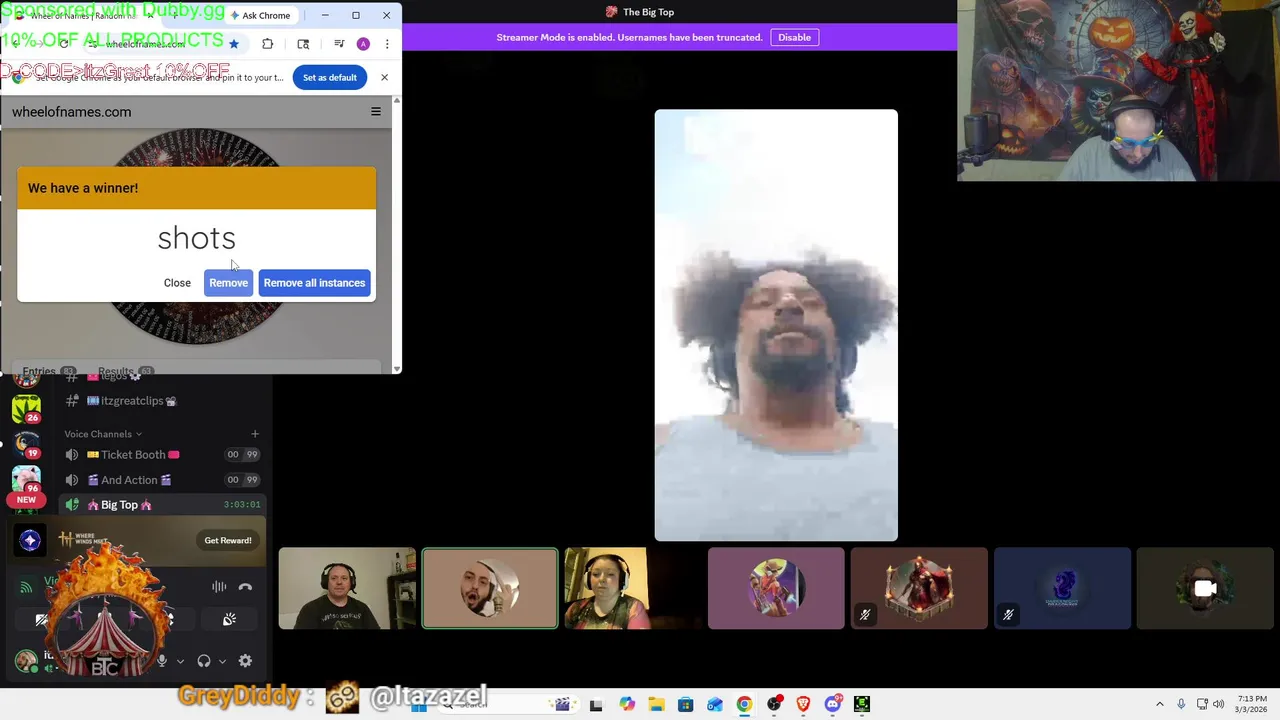The width and height of the screenshot is (1280, 720).
Task: Select the muted warrior avatar participant tile
Action: [919, 589]
